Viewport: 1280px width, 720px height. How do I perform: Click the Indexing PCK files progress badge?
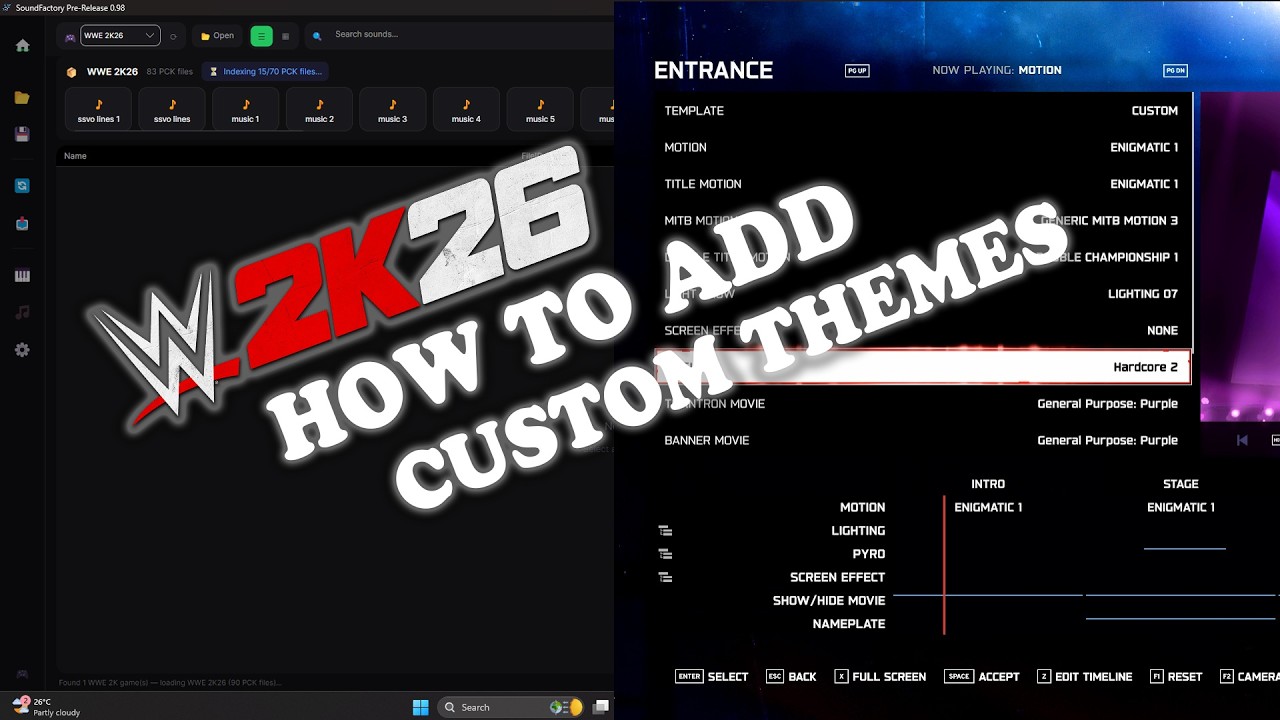click(x=265, y=72)
